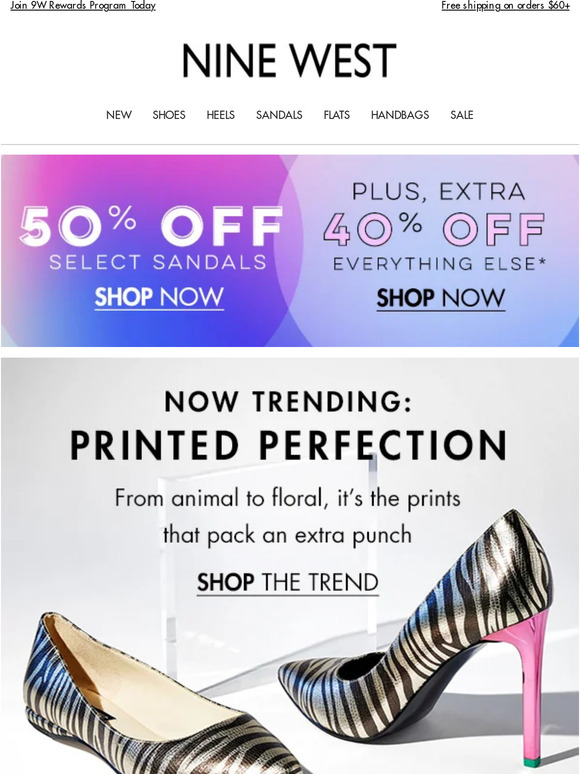Open the NEW menu item
Viewport: 580px width, 774px height.
pyautogui.click(x=119, y=115)
